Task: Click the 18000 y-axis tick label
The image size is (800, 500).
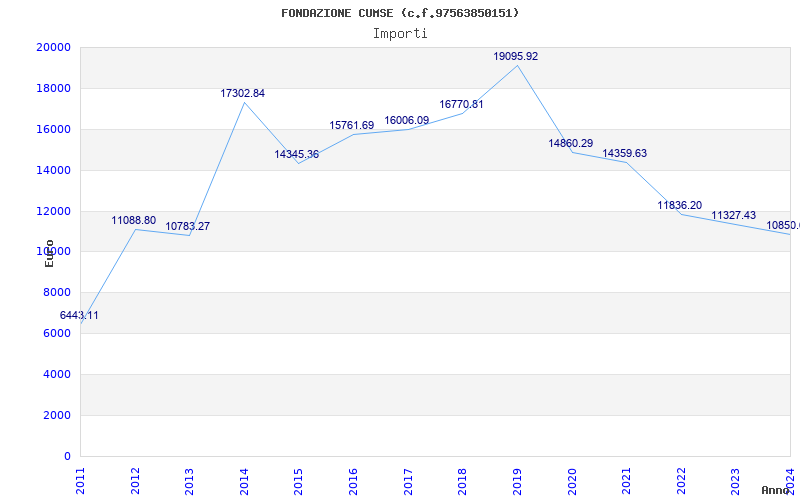Action: click(53, 88)
